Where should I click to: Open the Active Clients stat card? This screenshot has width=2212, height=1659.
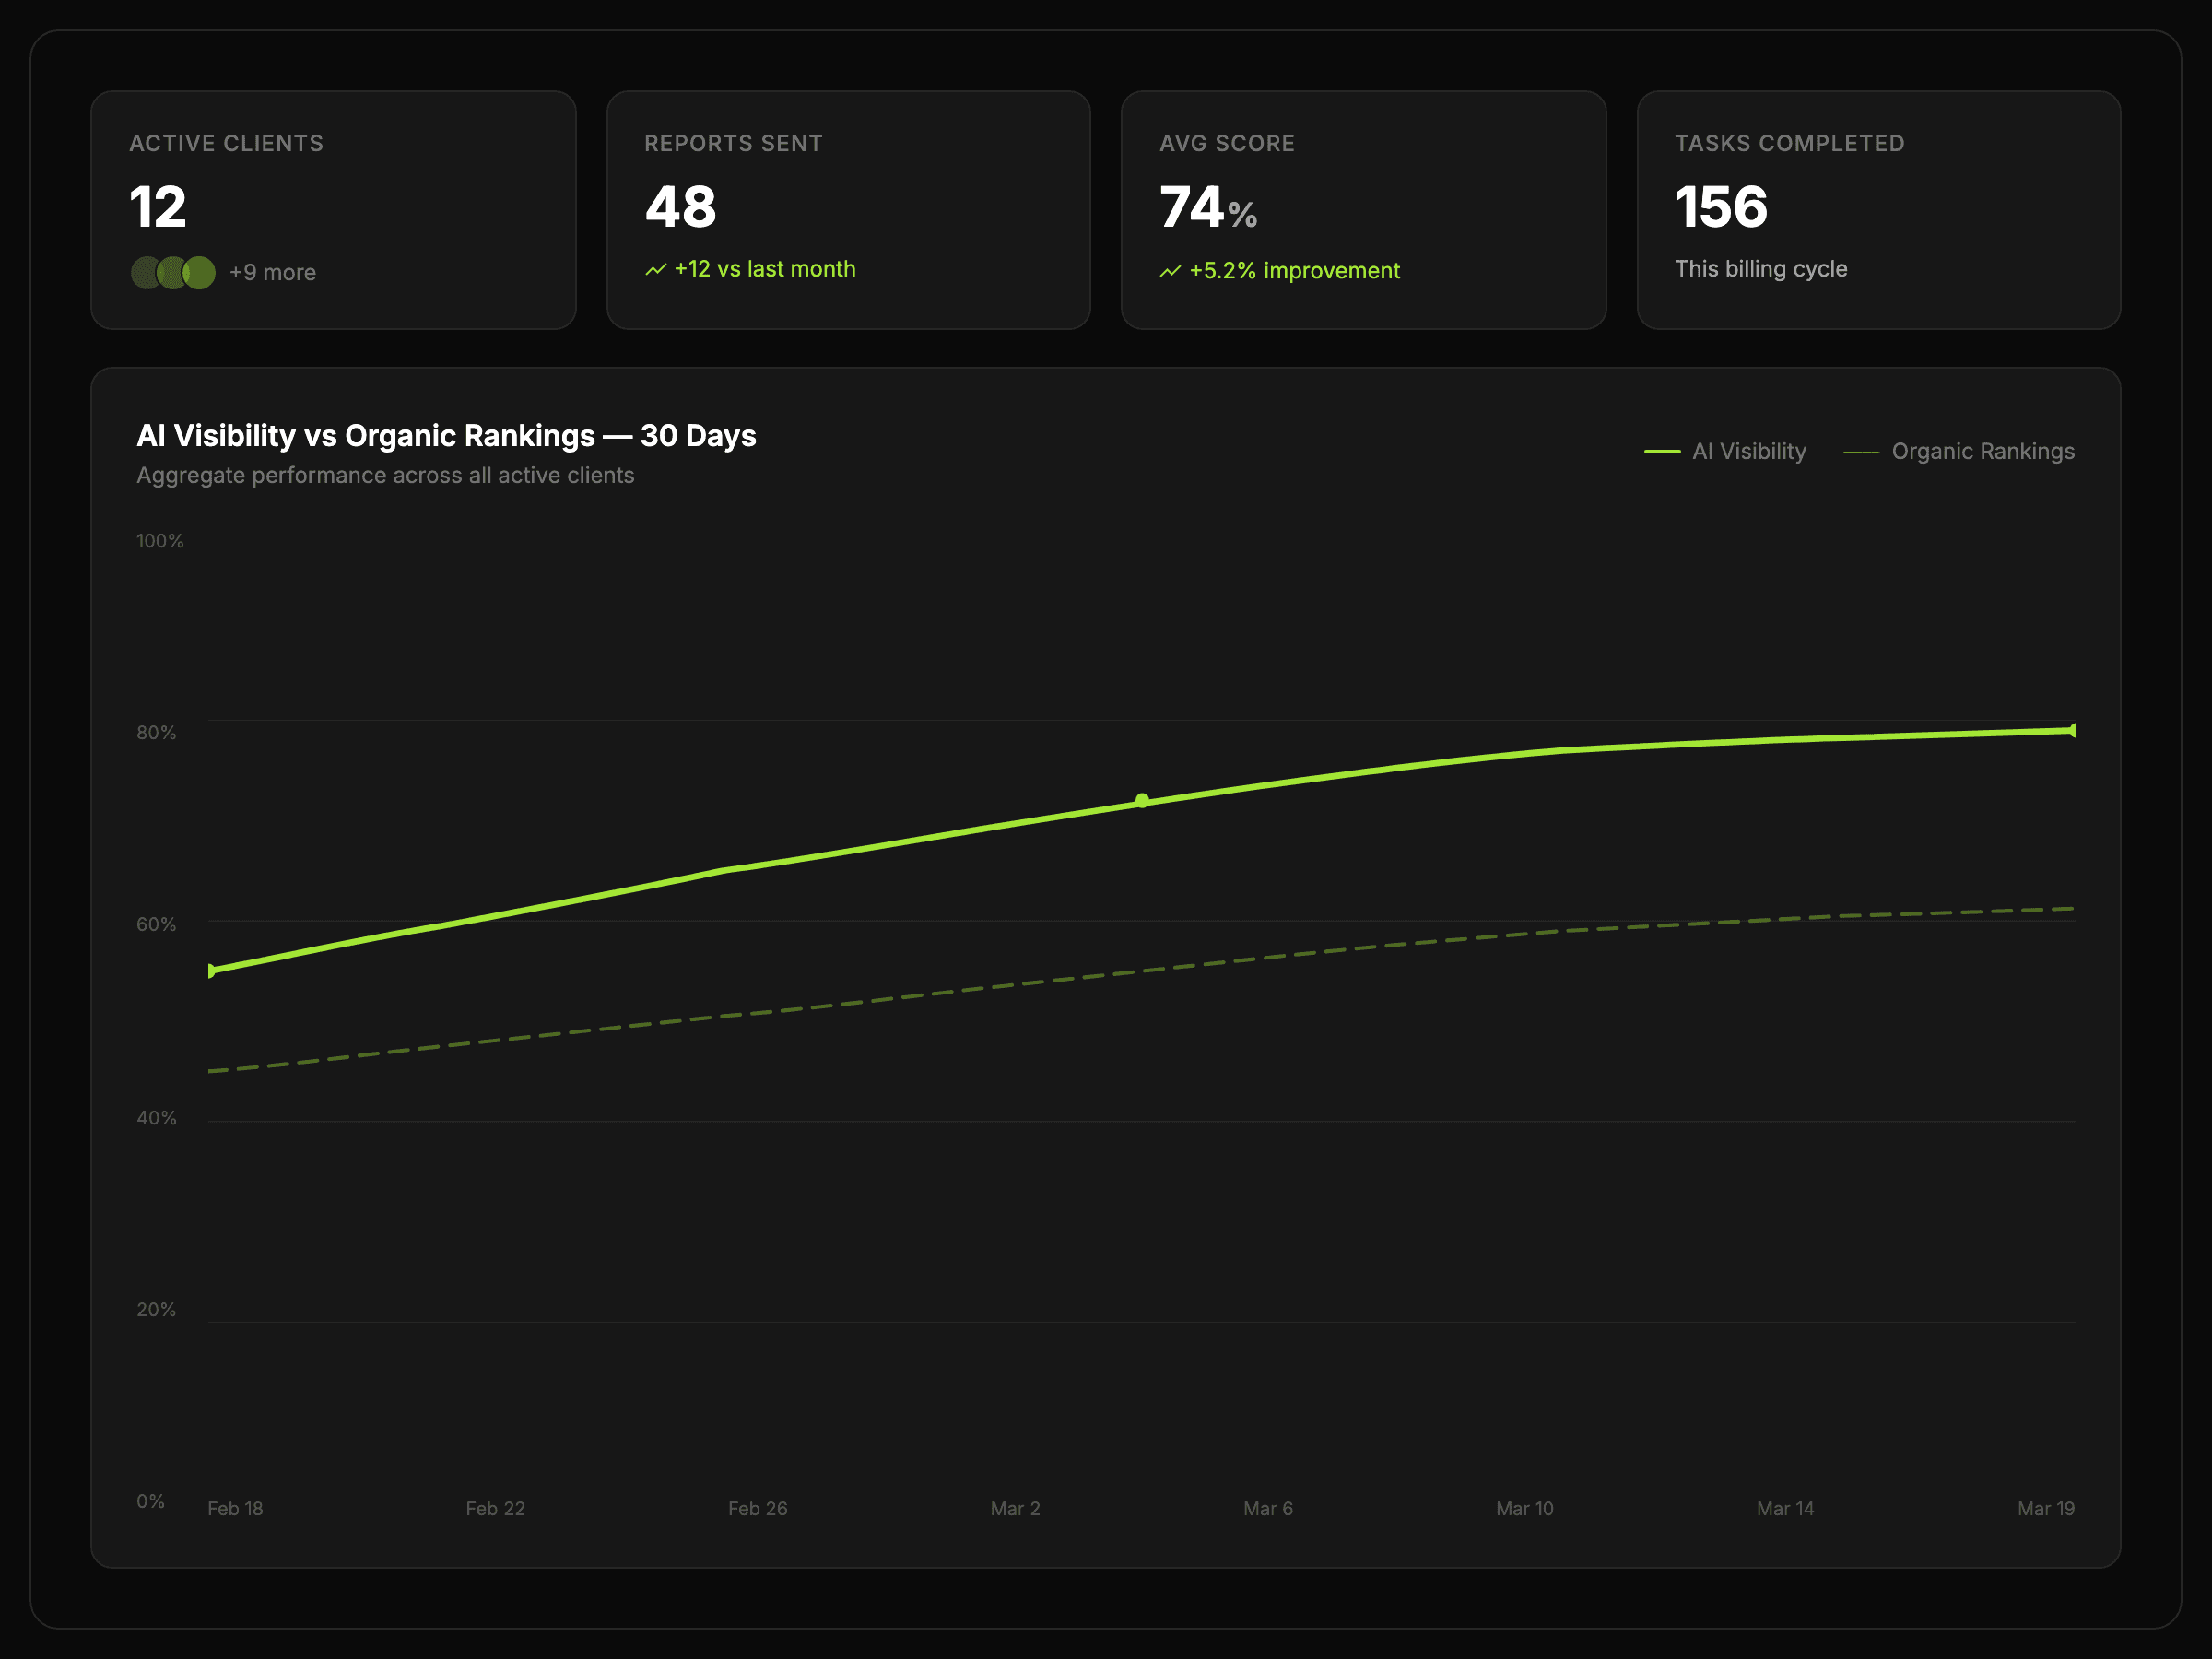point(333,210)
